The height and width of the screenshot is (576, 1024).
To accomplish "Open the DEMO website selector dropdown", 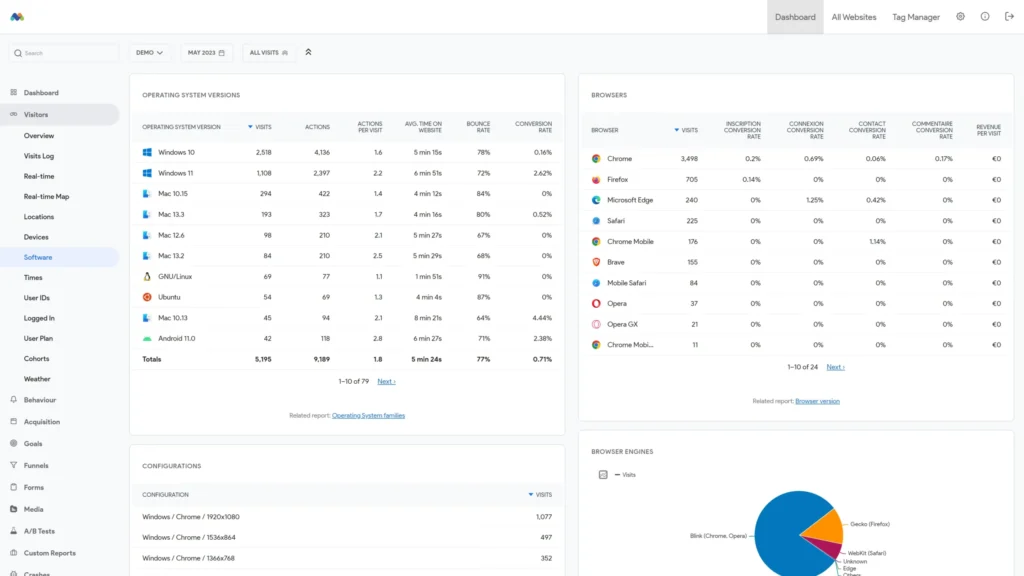I will (149, 52).
